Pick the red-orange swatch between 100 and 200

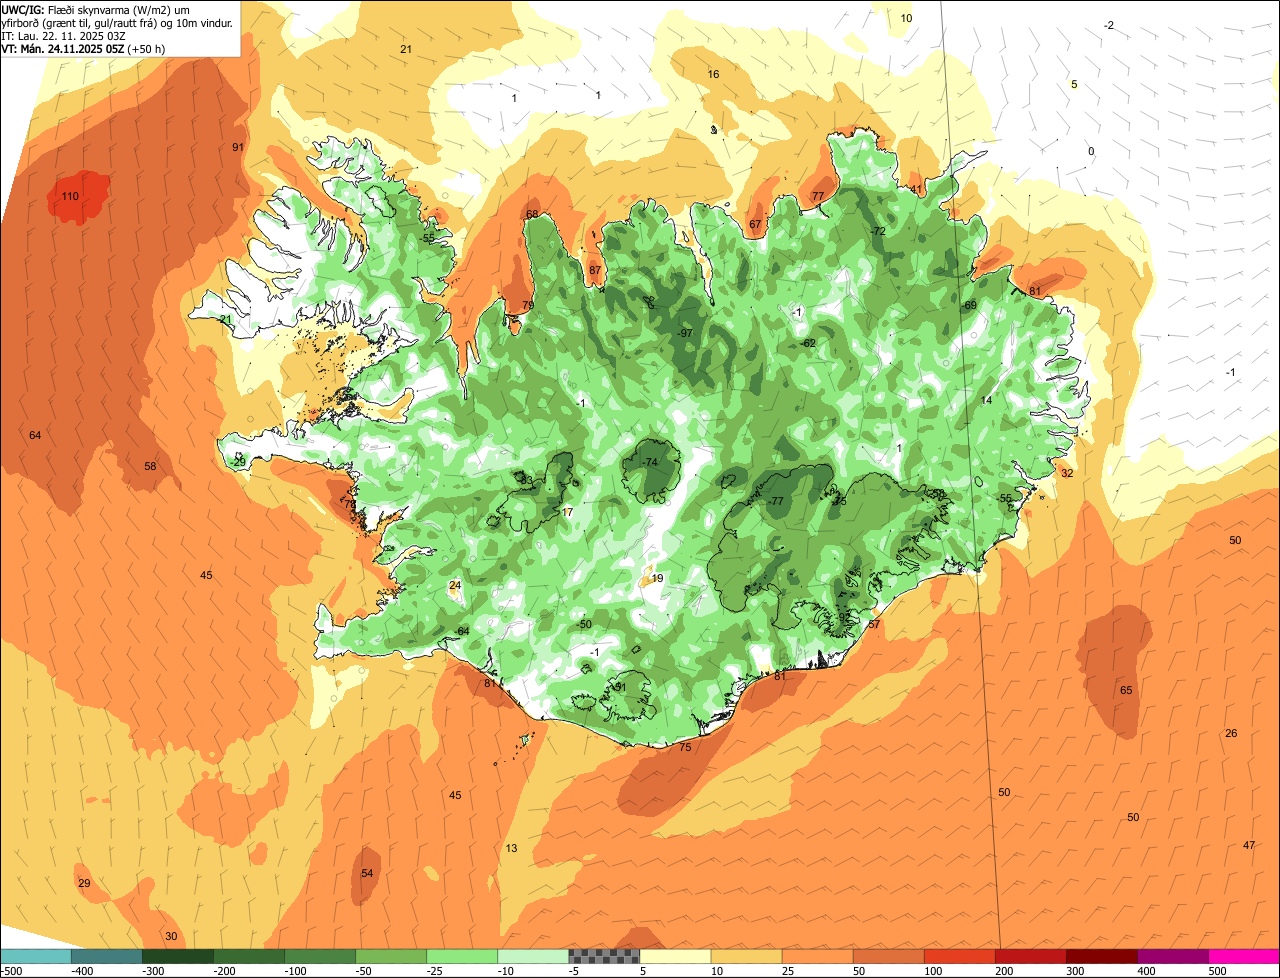[959, 956]
